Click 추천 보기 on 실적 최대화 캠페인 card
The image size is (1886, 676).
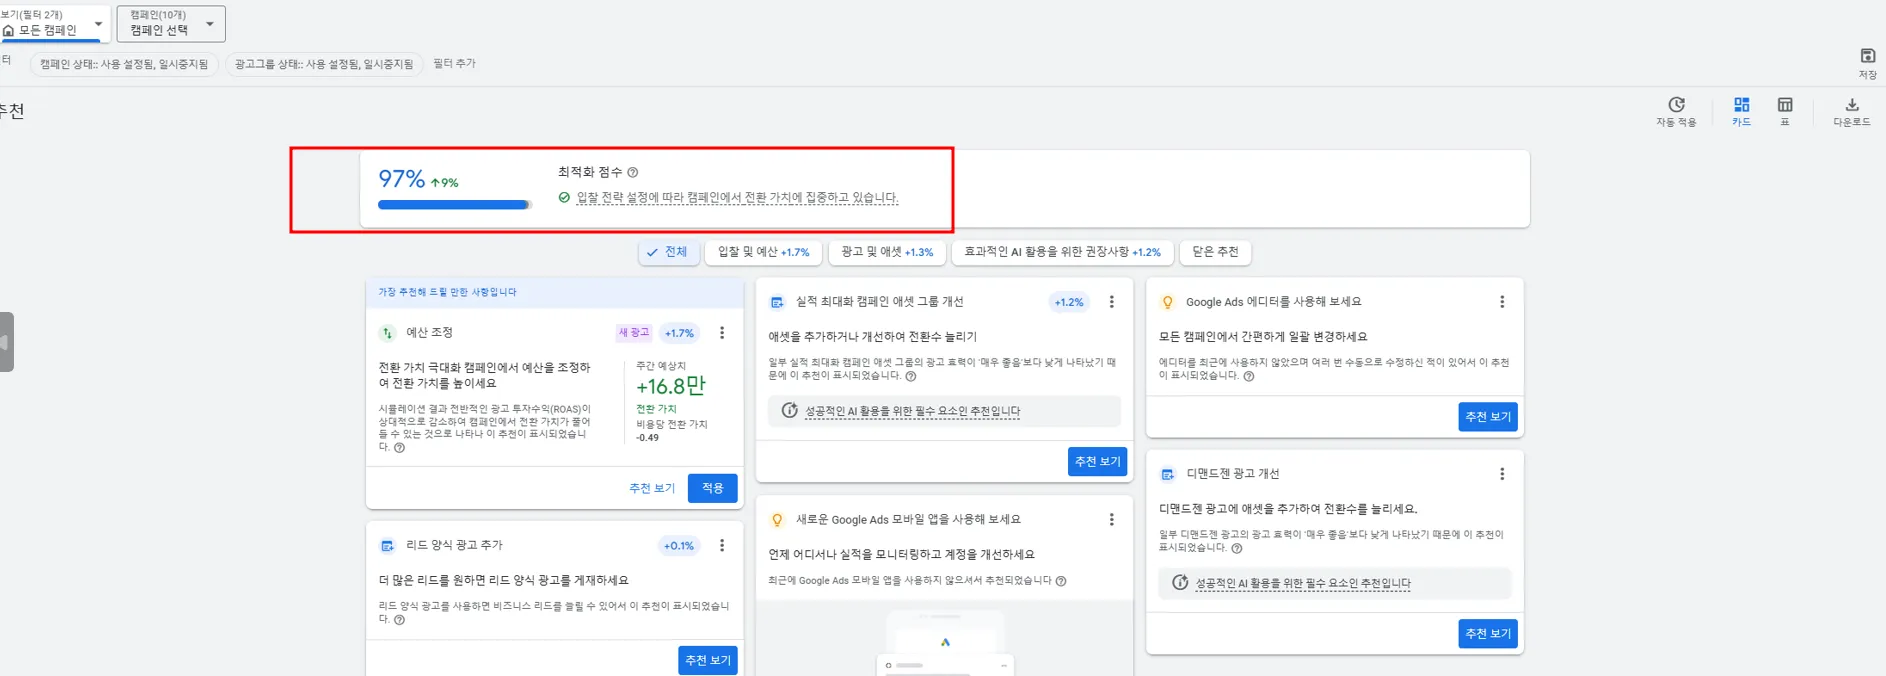point(1098,461)
